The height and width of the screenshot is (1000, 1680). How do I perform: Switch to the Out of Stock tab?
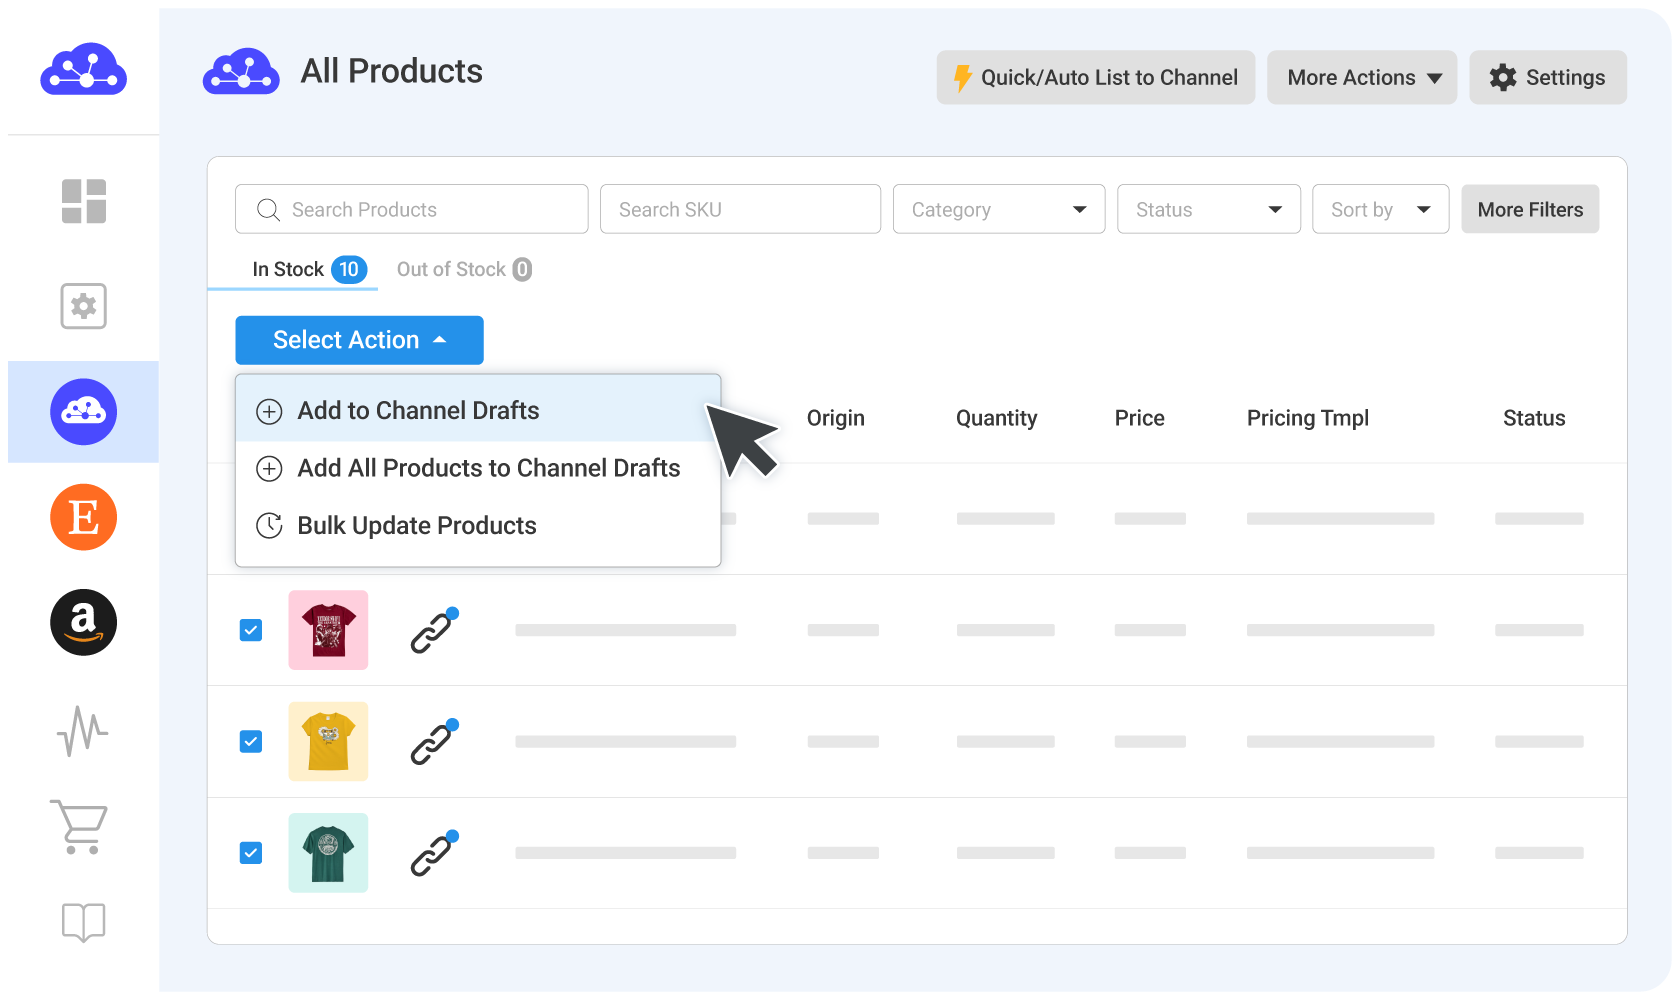(463, 269)
